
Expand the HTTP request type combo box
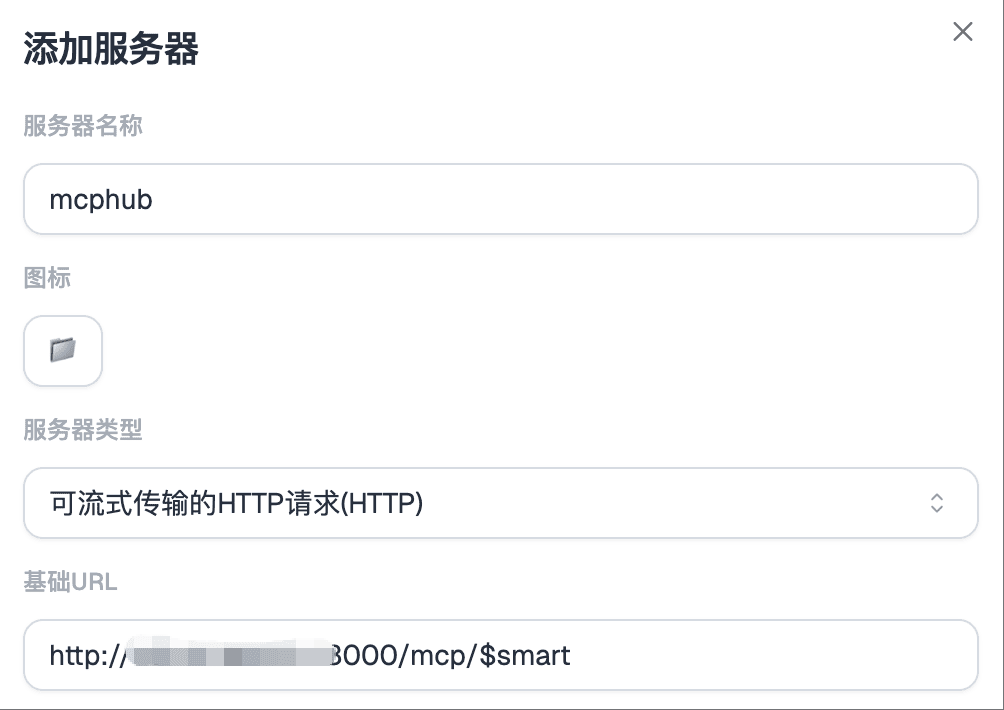[x=500, y=503]
